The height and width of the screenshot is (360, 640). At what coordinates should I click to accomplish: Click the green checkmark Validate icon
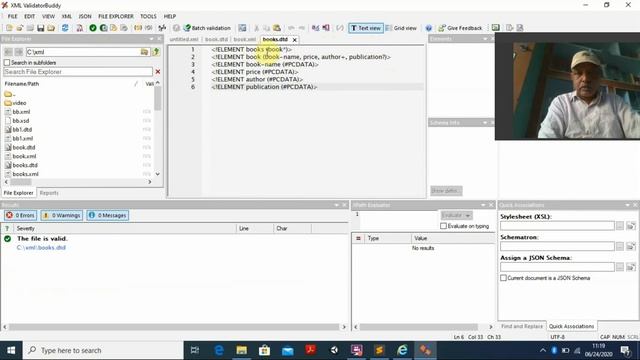pos(93,28)
